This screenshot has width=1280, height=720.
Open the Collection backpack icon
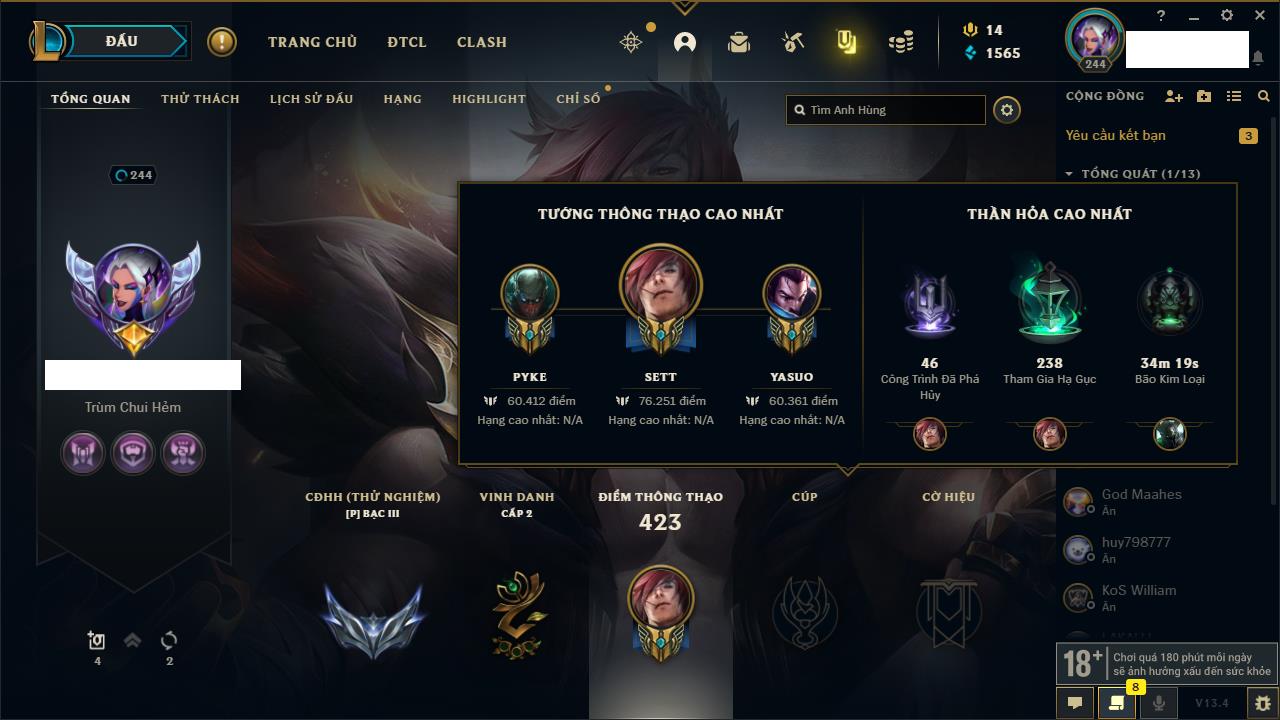tap(739, 42)
